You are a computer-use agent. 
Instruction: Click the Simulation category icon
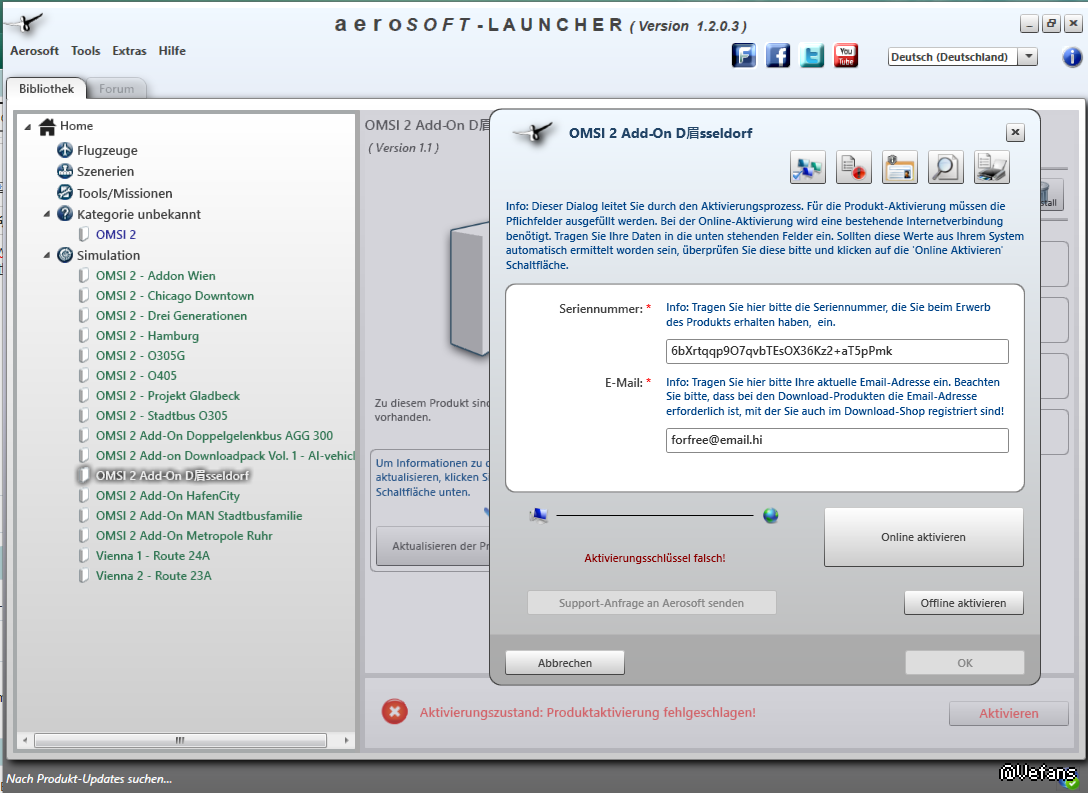coord(65,255)
